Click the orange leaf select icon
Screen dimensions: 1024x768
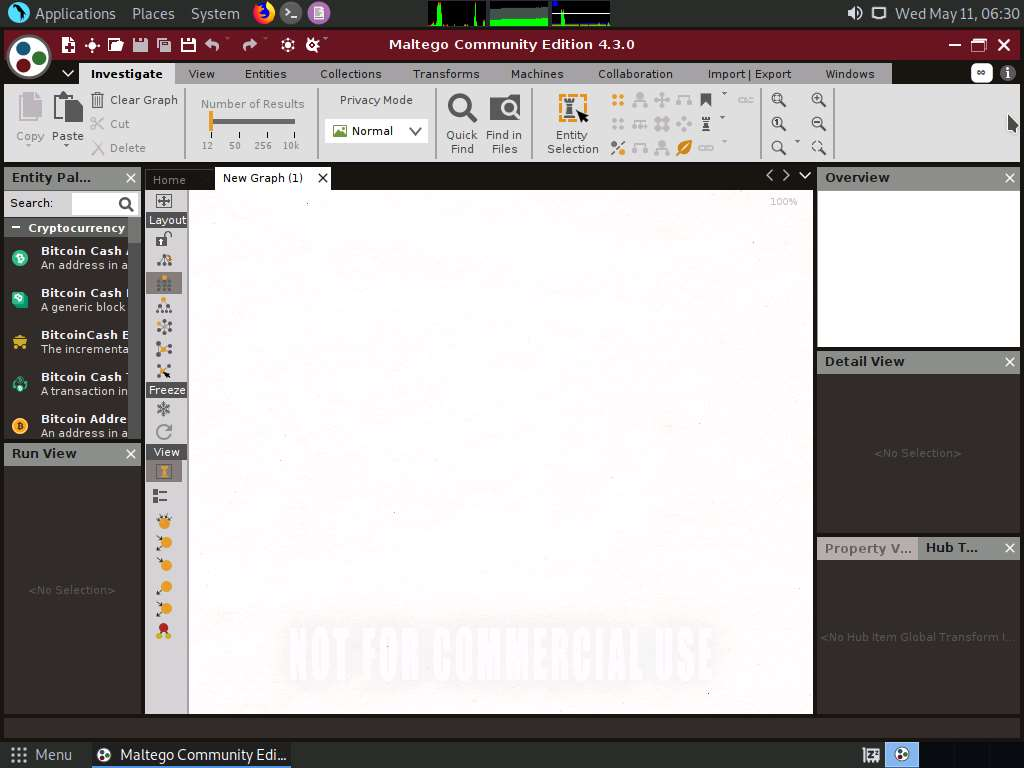coord(684,148)
